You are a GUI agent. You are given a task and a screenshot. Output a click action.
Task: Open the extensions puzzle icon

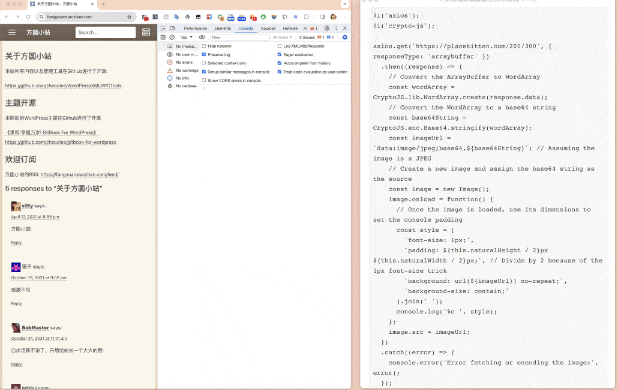click(x=307, y=17)
